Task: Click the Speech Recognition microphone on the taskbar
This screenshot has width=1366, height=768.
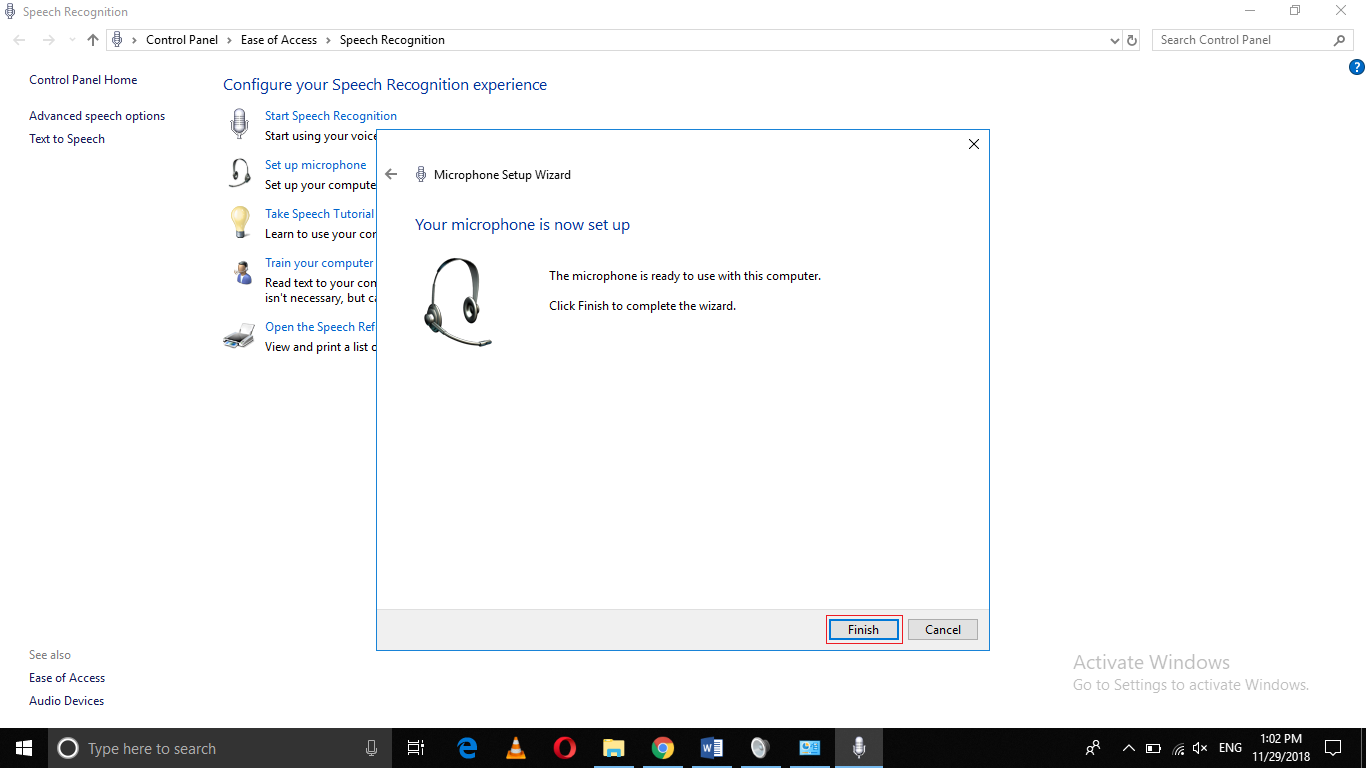Action: [x=858, y=747]
